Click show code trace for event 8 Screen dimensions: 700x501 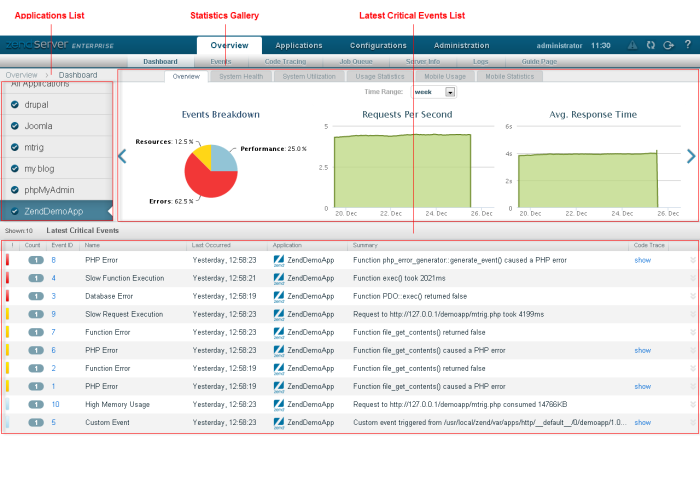[642, 260]
